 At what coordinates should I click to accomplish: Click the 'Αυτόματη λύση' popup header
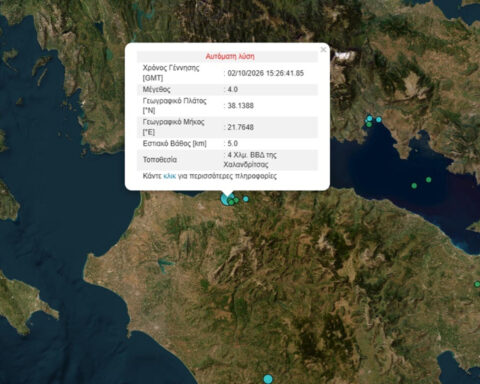[230, 56]
